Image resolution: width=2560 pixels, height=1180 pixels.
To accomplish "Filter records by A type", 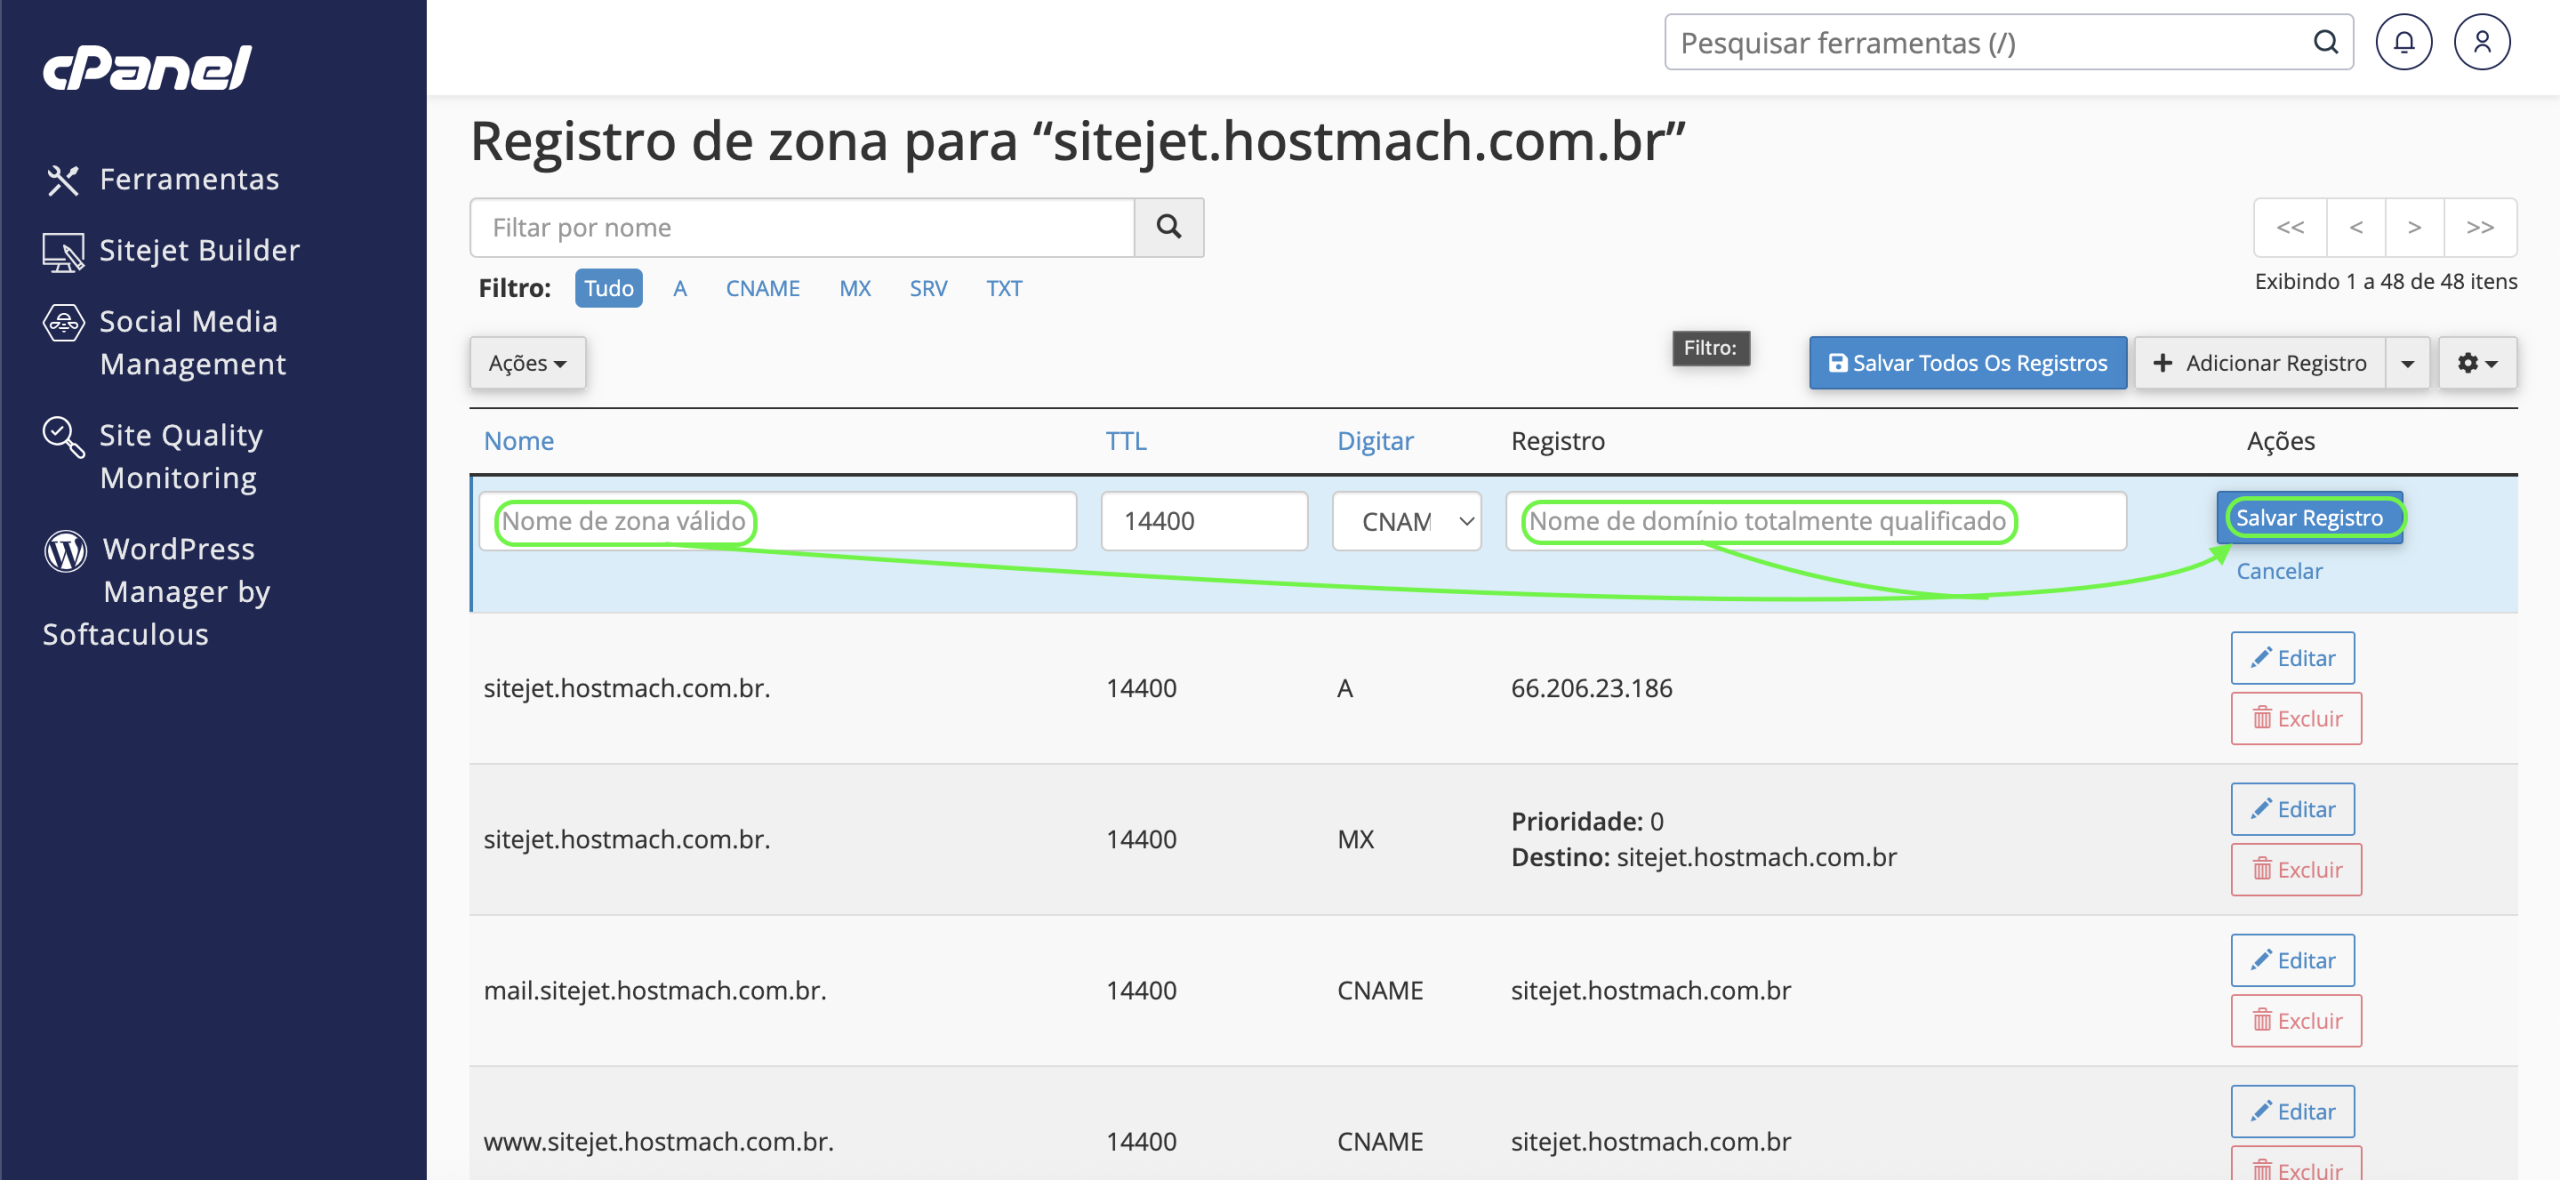I will click(x=680, y=288).
